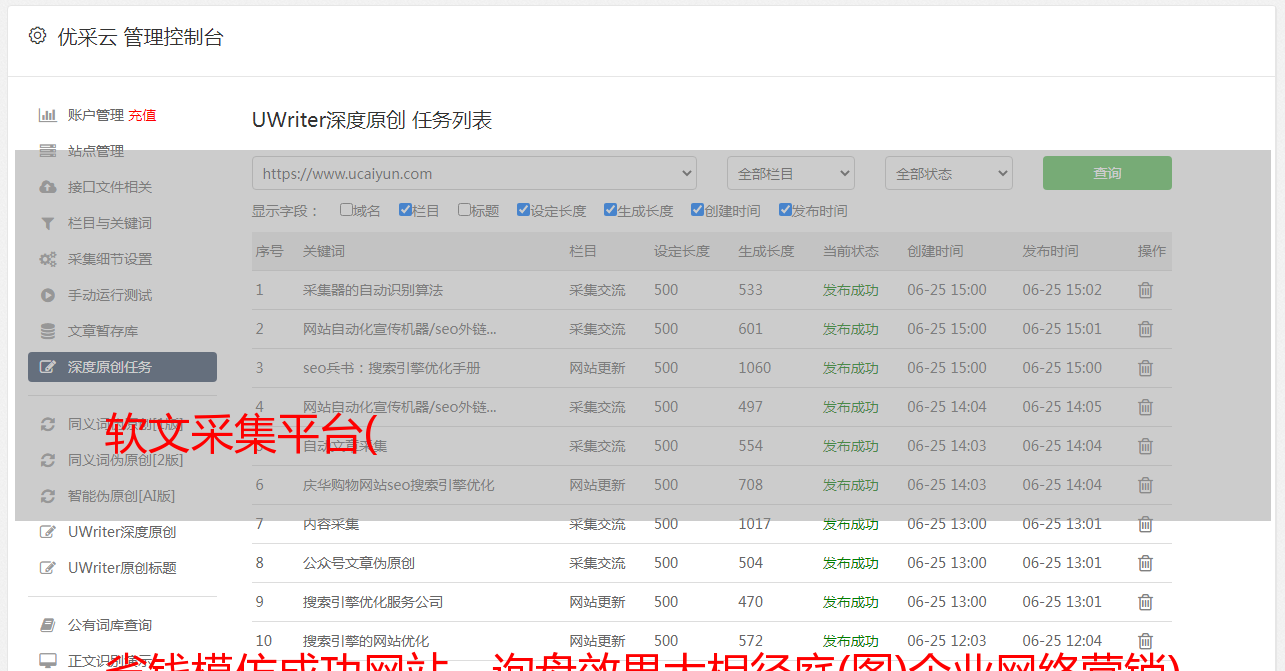Uncheck the 发布时间 field checkbox
1285x671 pixels.
click(785, 210)
